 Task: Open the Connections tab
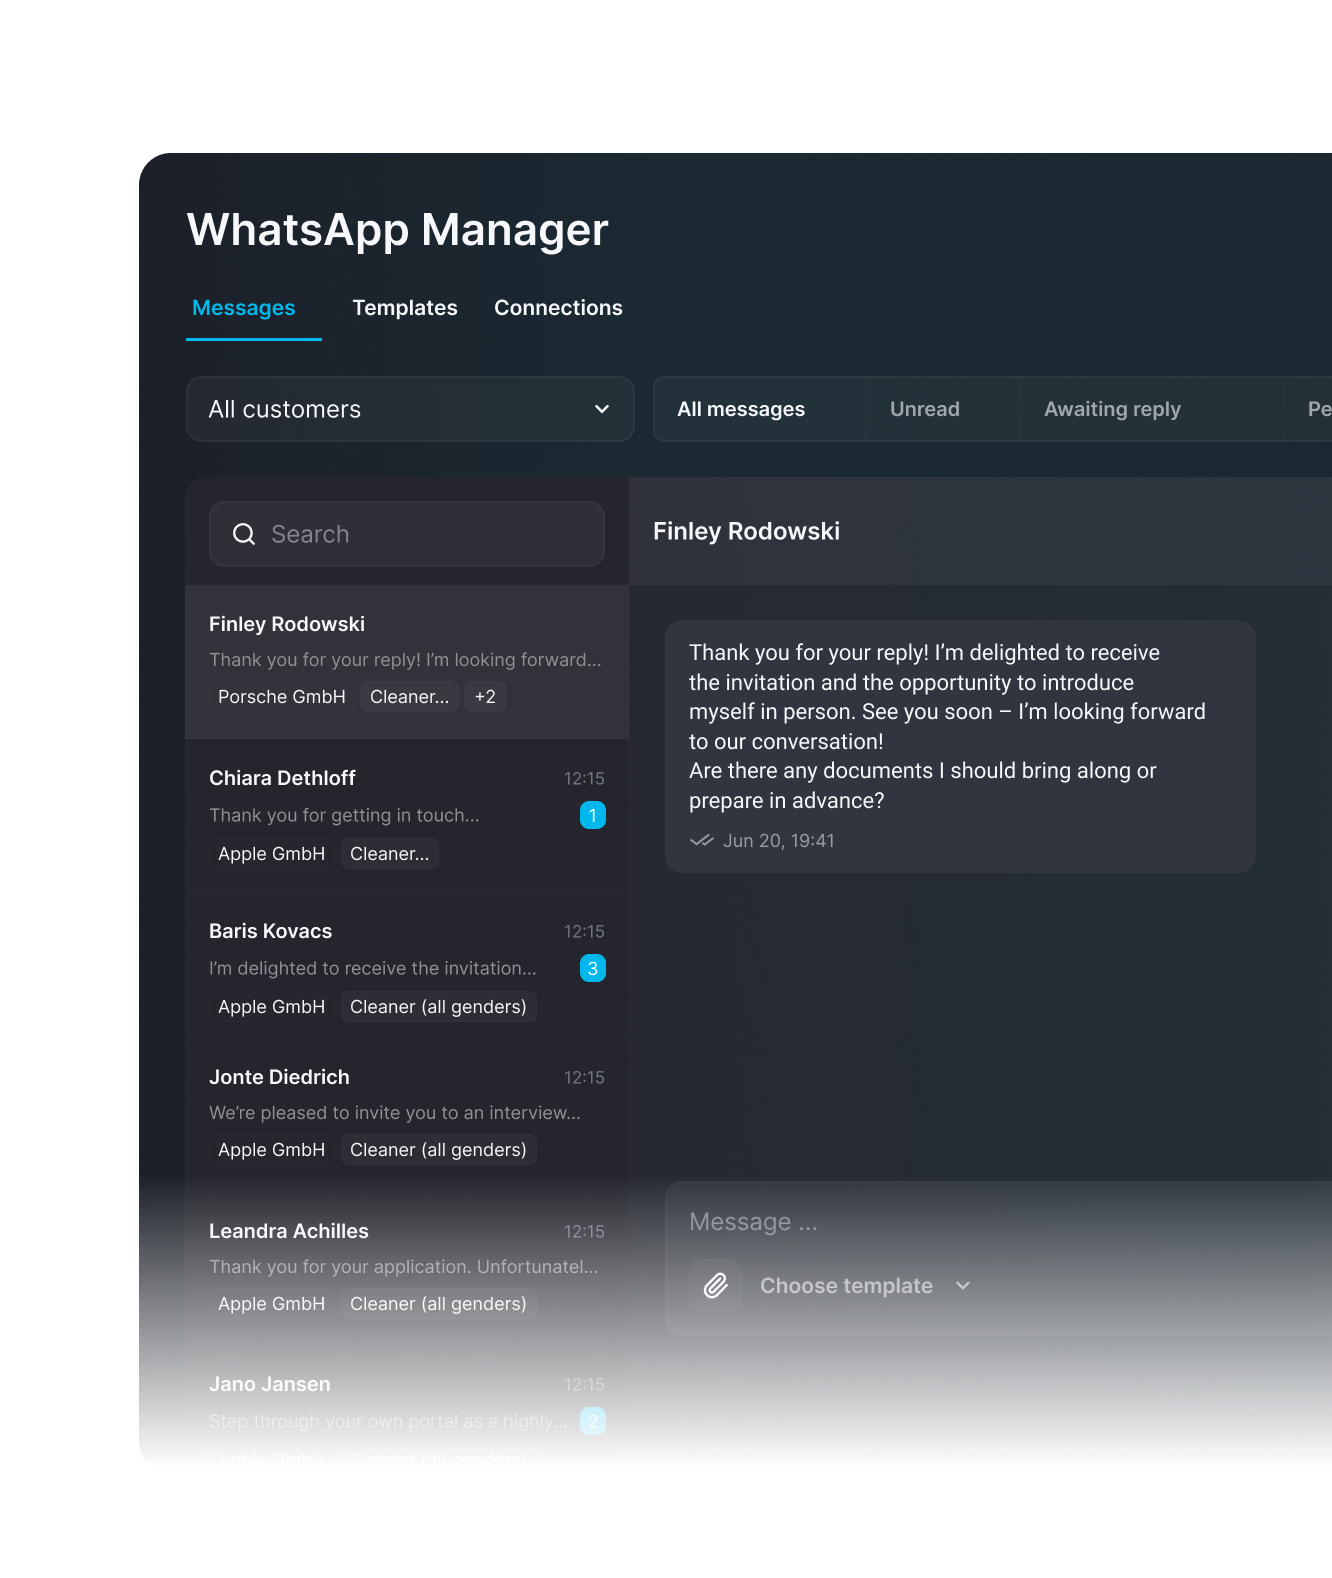click(x=558, y=308)
